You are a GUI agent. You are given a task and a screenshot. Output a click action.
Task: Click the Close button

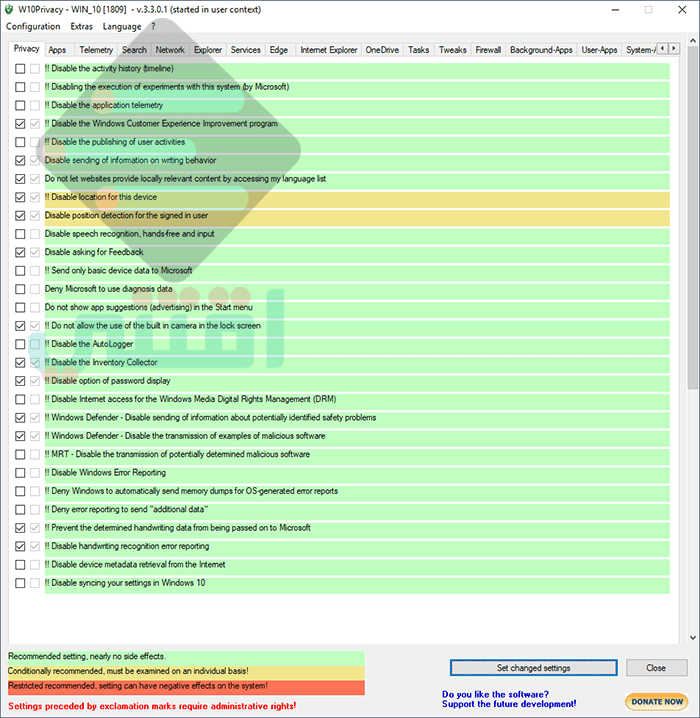[x=656, y=668]
